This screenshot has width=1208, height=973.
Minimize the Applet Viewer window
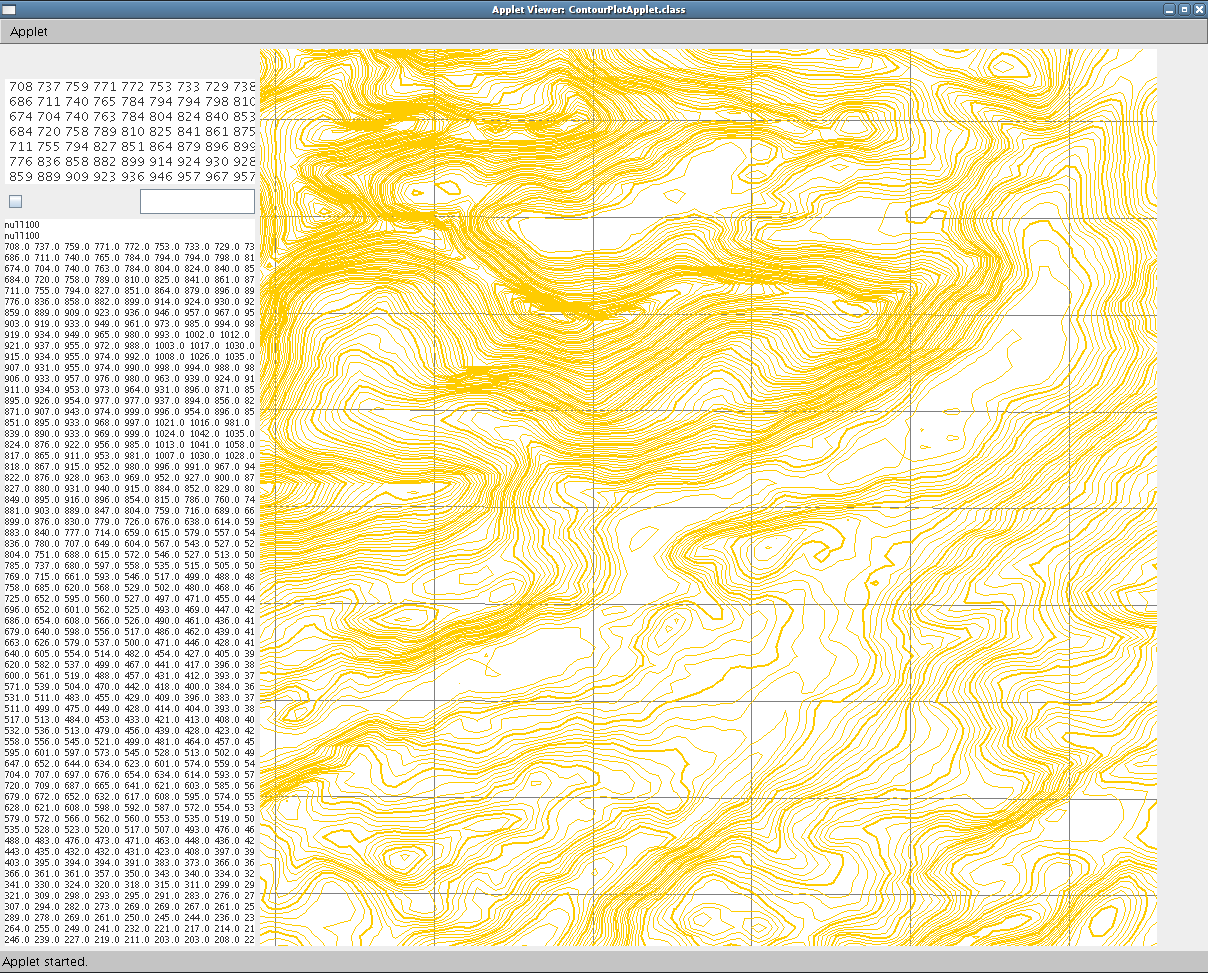pos(1169,9)
